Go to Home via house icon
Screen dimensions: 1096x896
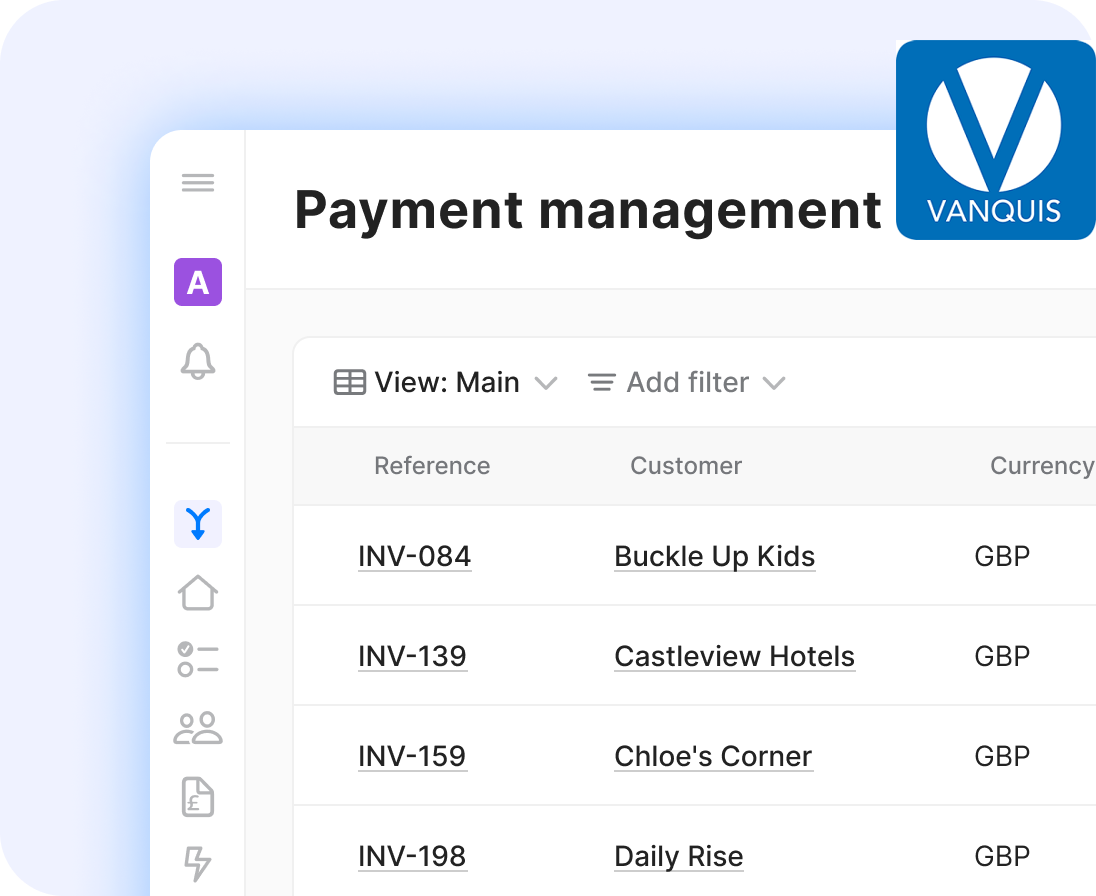(198, 593)
